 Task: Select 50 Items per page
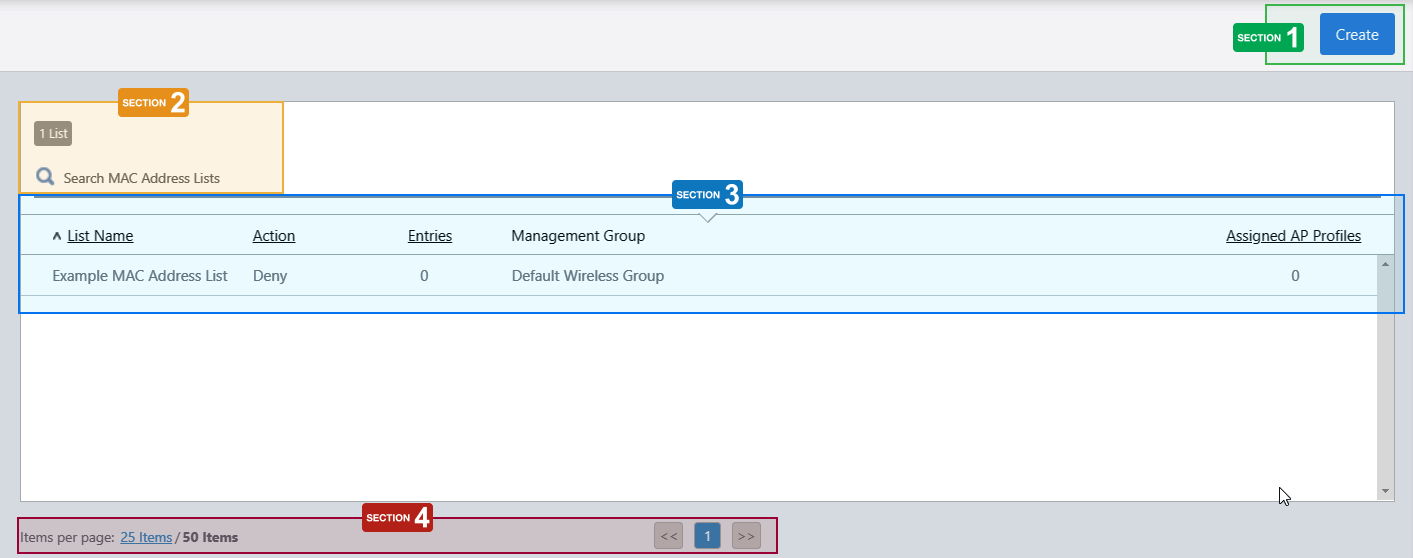pyautogui.click(x=210, y=537)
